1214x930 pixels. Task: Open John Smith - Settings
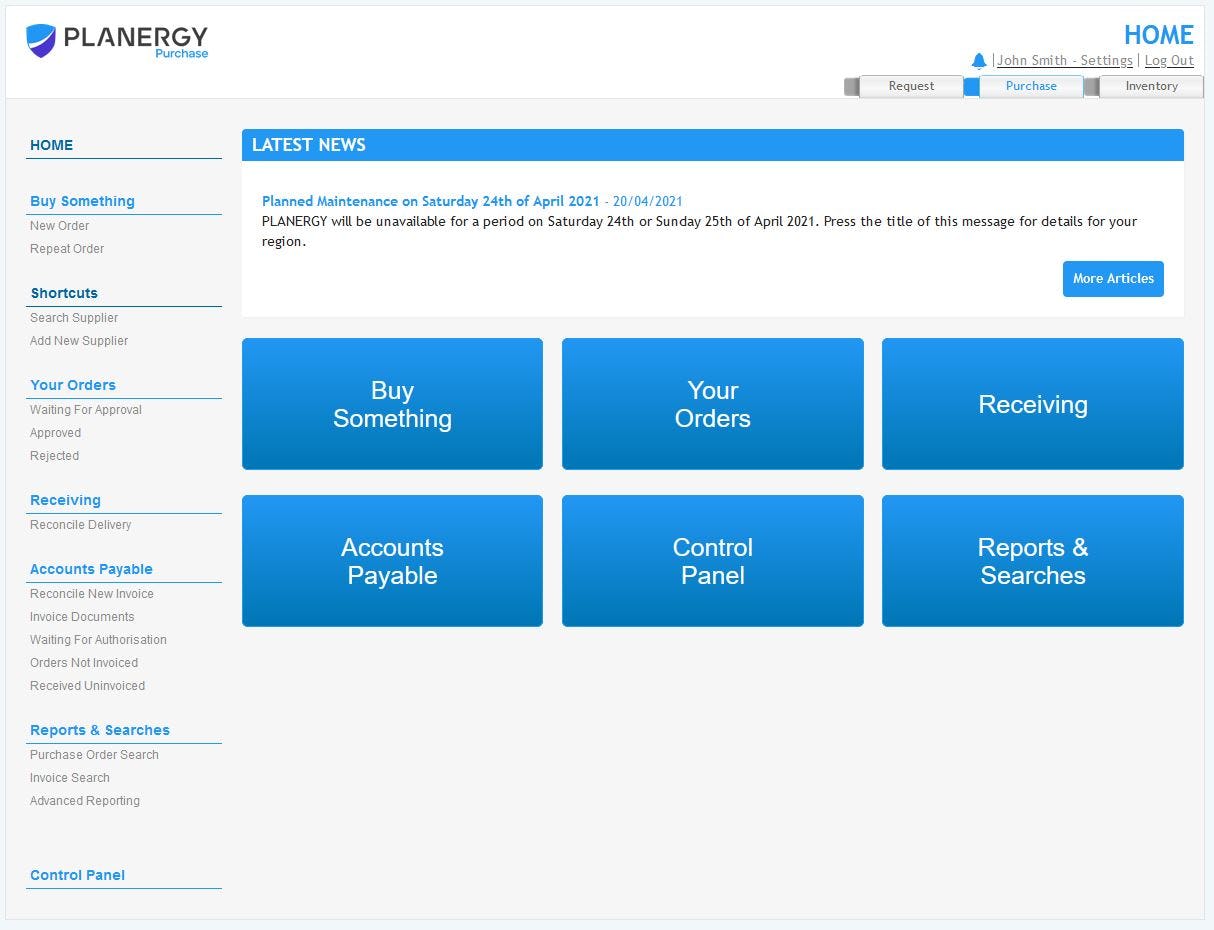[x=1064, y=60]
